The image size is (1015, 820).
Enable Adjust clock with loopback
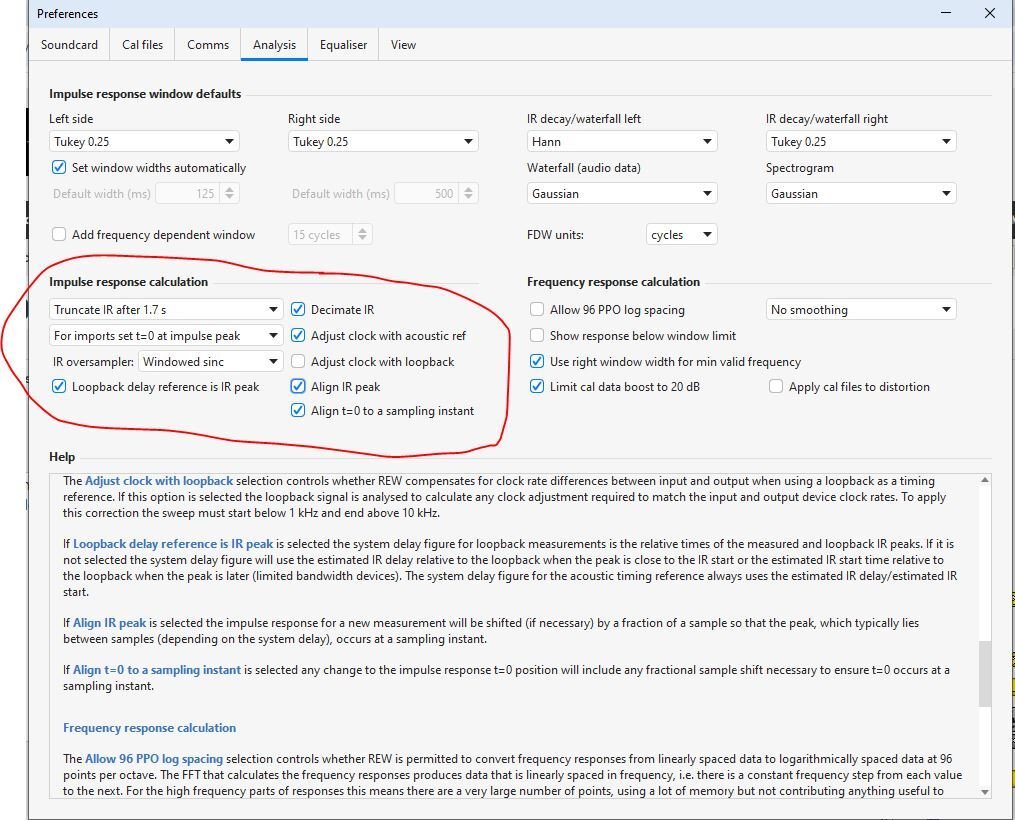coord(298,361)
